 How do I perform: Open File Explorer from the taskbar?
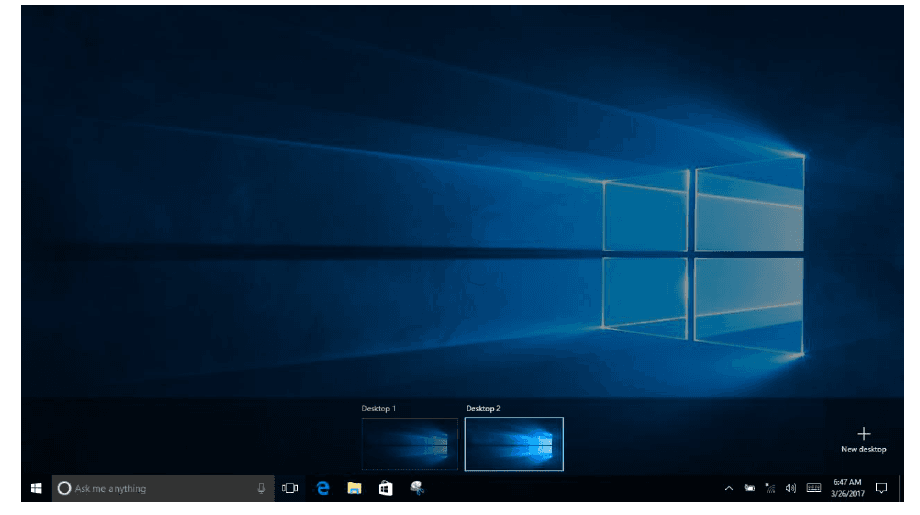pos(354,488)
